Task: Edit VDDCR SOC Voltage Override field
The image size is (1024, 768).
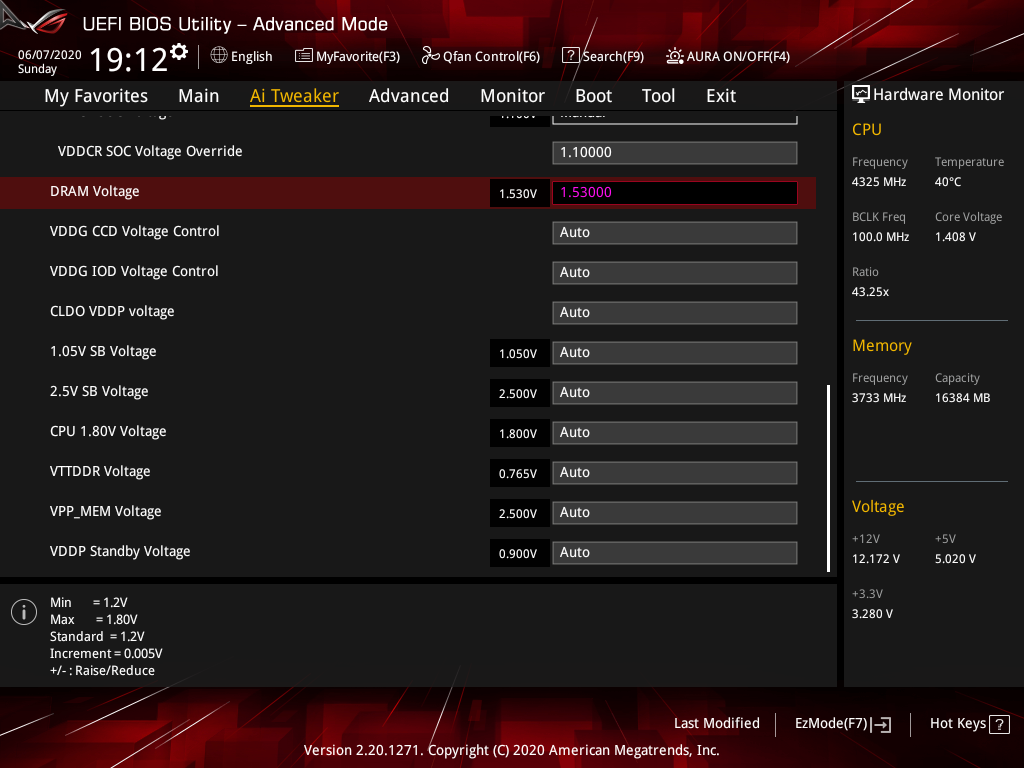Action: click(675, 153)
